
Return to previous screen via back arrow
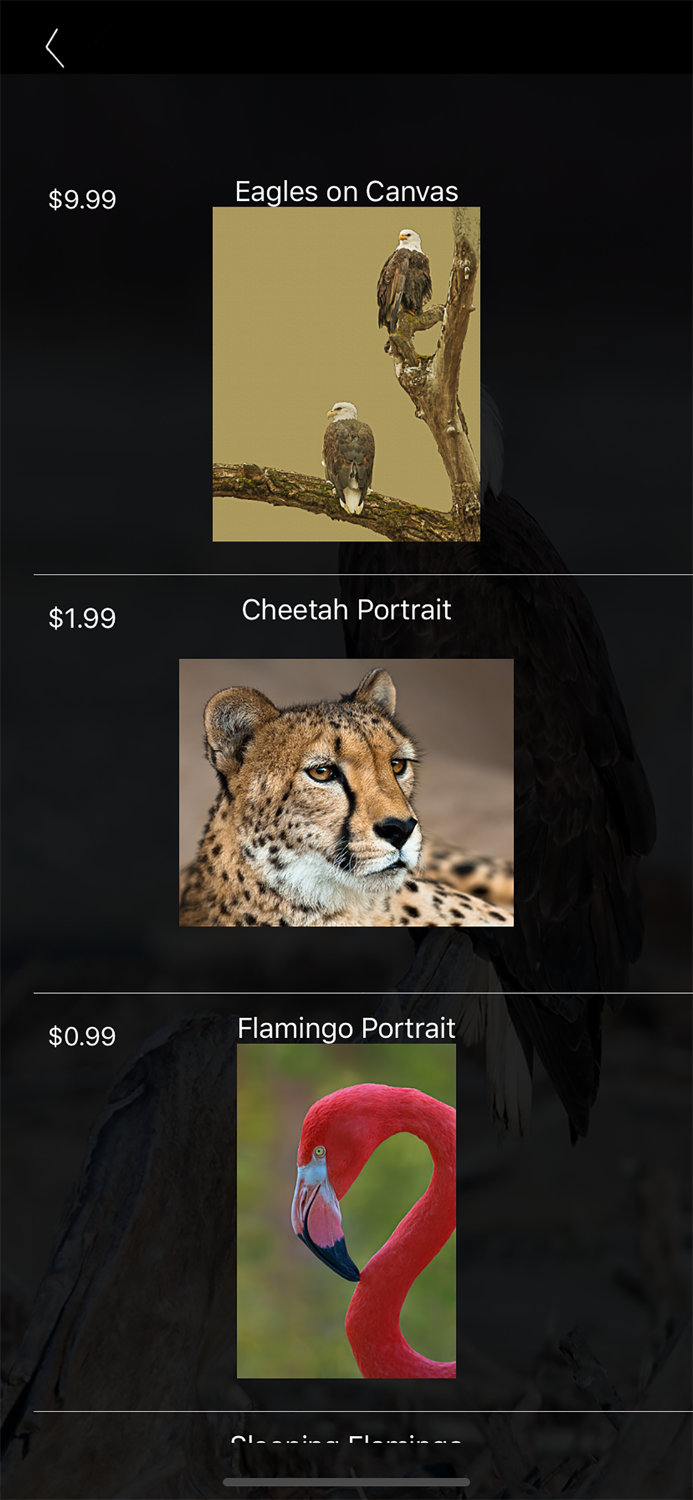55,45
